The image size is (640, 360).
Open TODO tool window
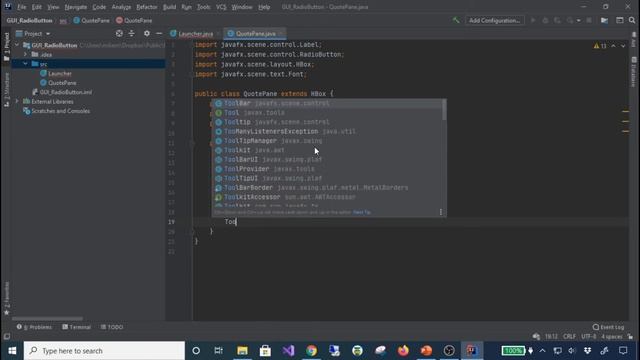(x=112, y=327)
